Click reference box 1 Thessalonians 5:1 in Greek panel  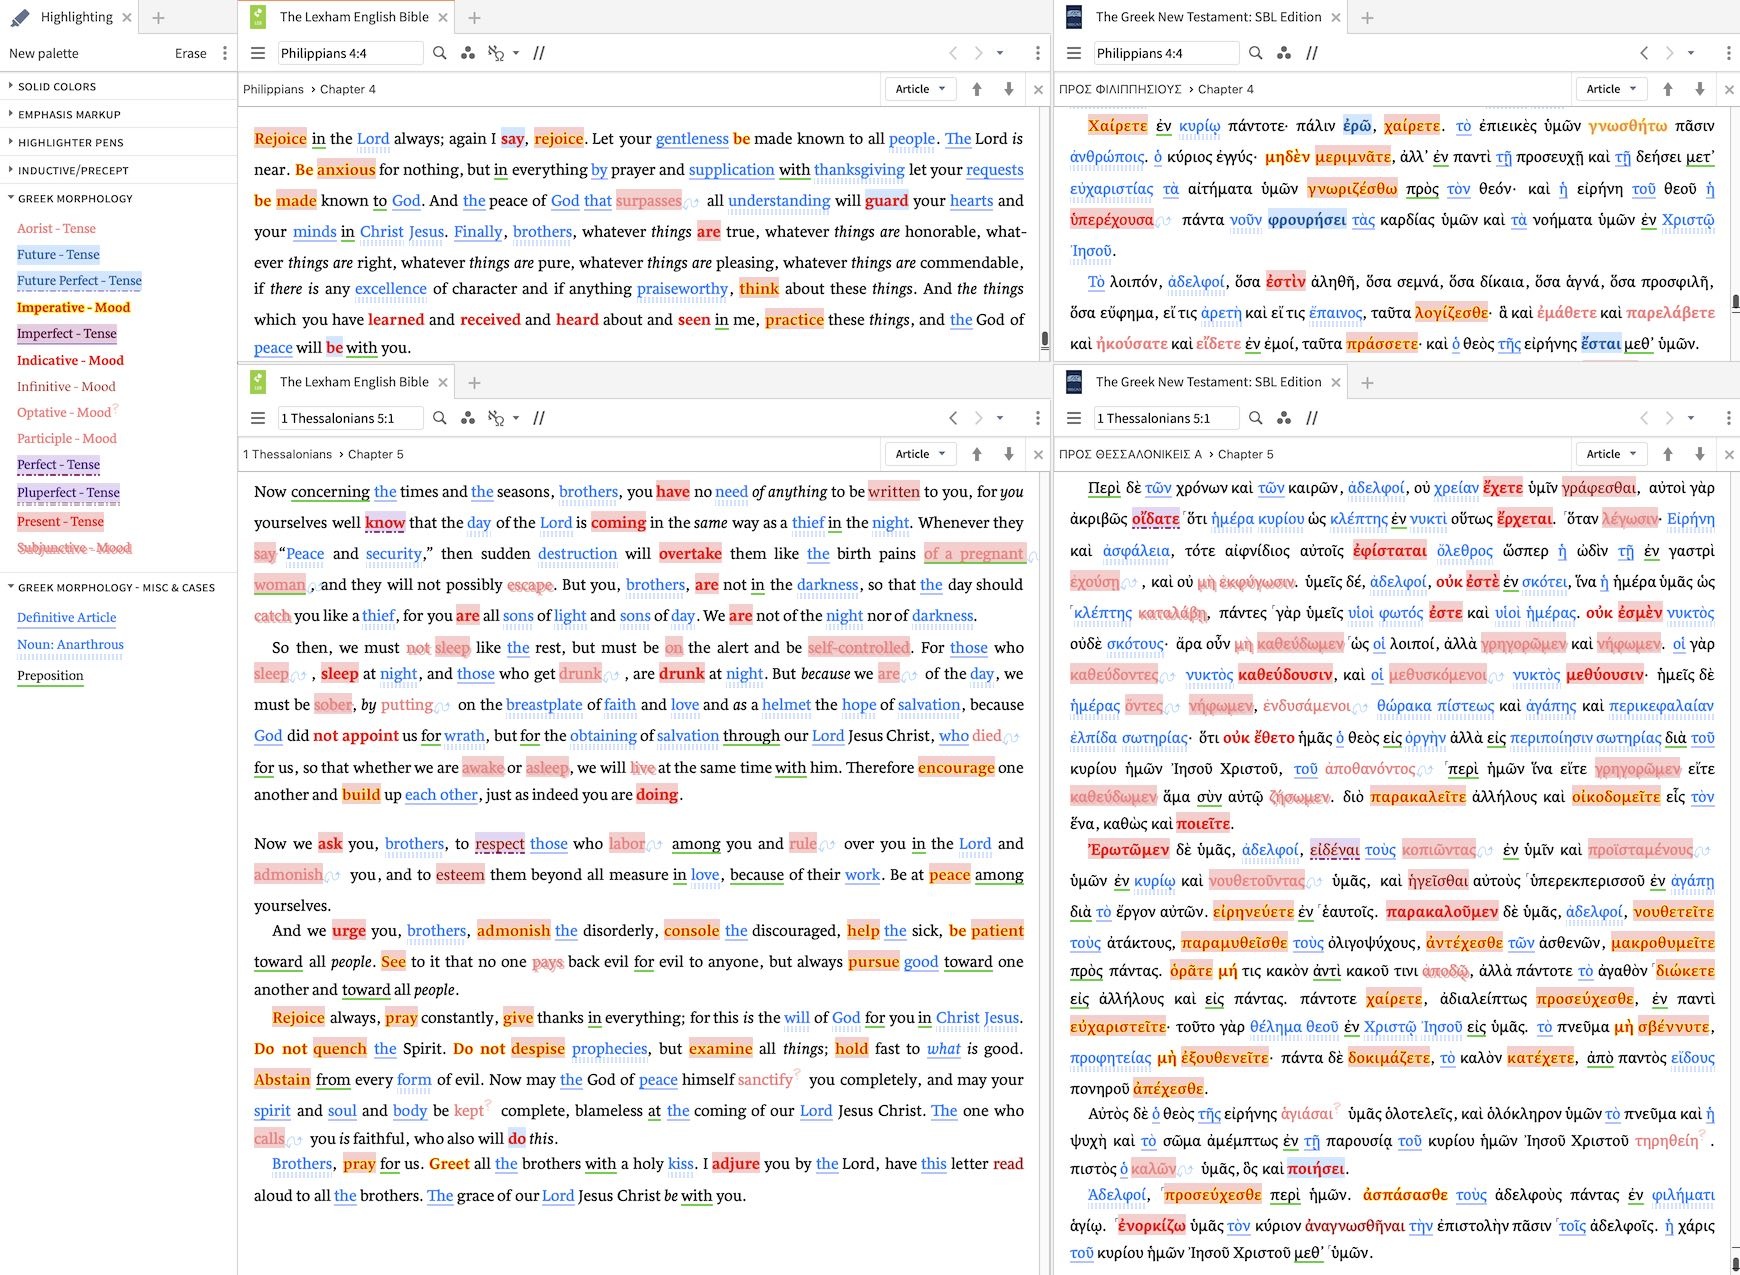1165,418
